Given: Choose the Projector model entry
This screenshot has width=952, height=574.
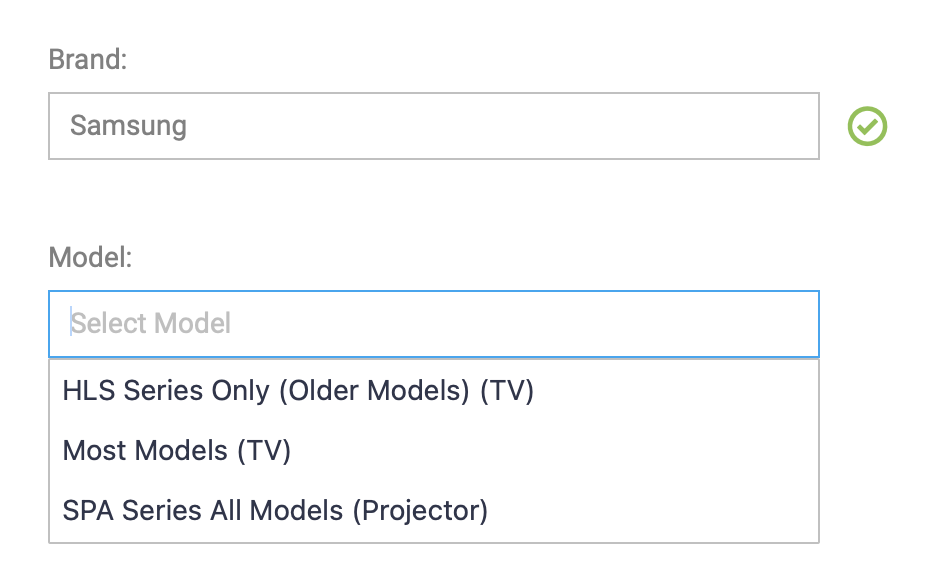Looking at the screenshot, I should [275, 511].
